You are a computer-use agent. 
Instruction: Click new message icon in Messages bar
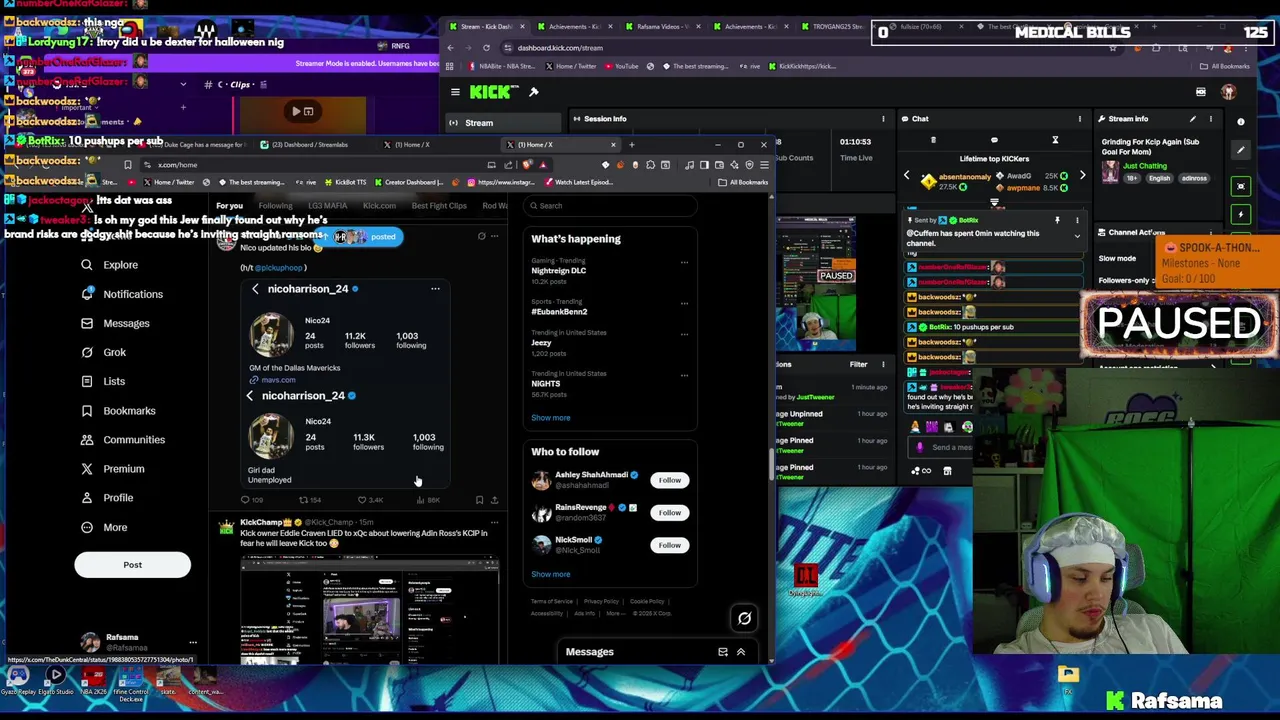(723, 652)
